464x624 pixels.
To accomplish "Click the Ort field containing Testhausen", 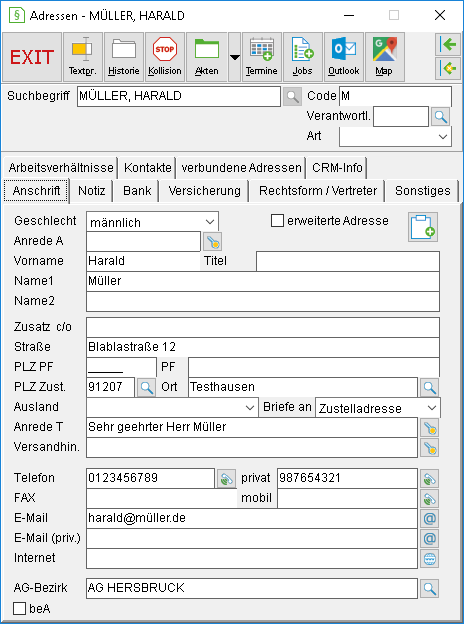I will click(x=303, y=387).
